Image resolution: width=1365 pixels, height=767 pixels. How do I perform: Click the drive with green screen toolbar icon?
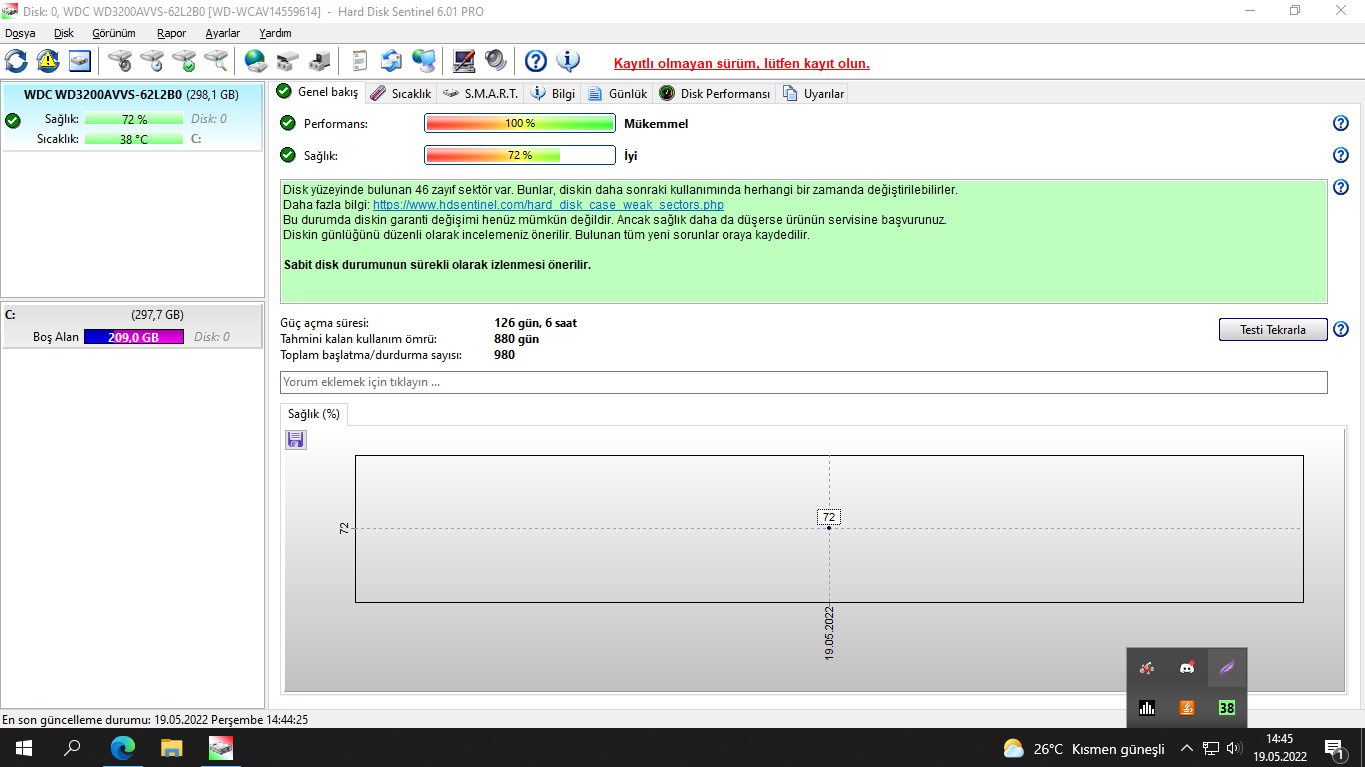(x=320, y=61)
